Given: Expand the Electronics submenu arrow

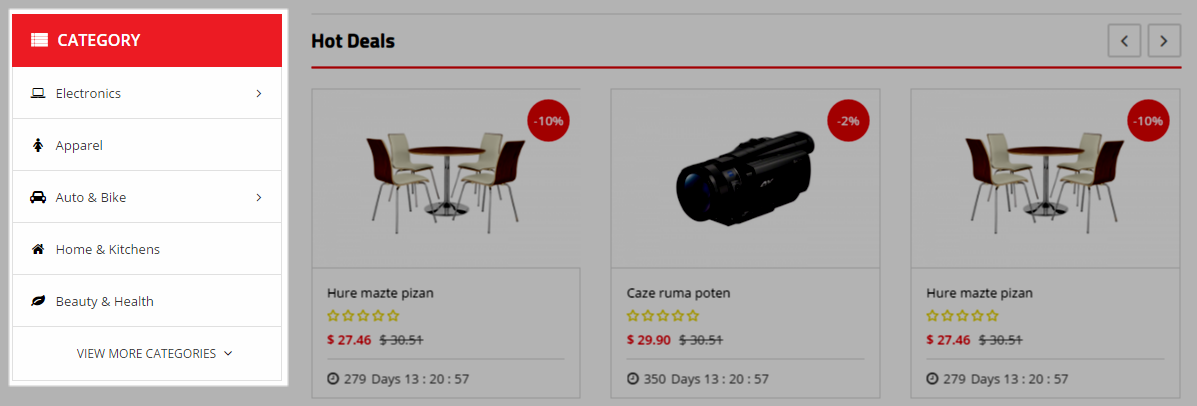Looking at the screenshot, I should pos(259,93).
